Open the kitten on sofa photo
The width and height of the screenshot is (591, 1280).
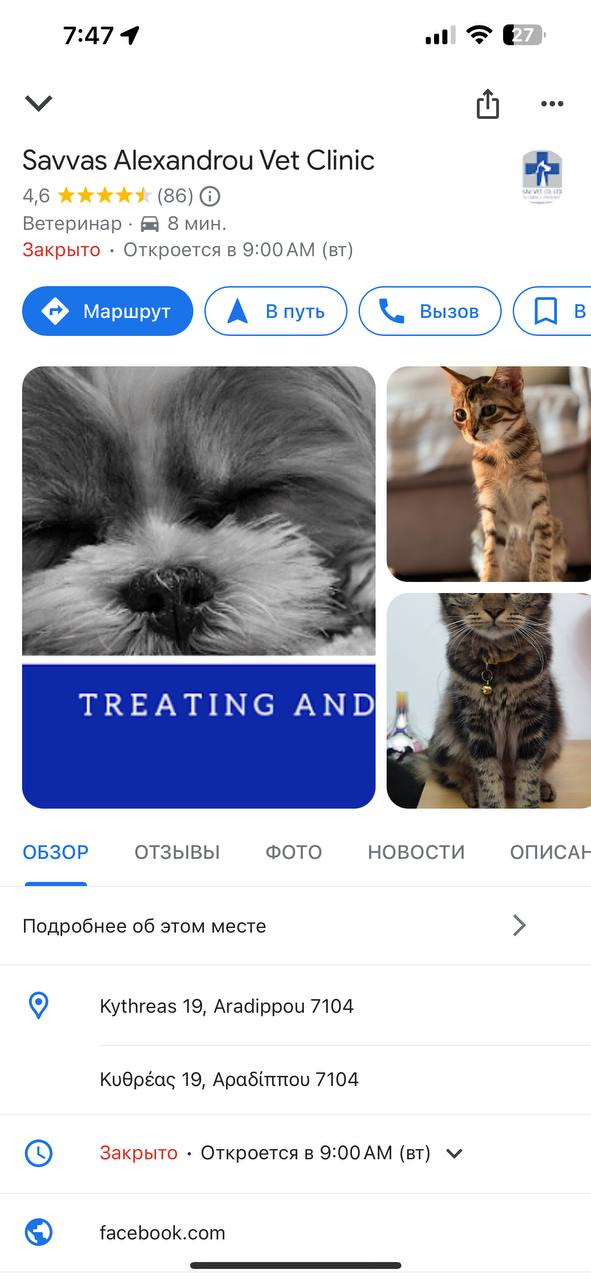click(x=489, y=474)
